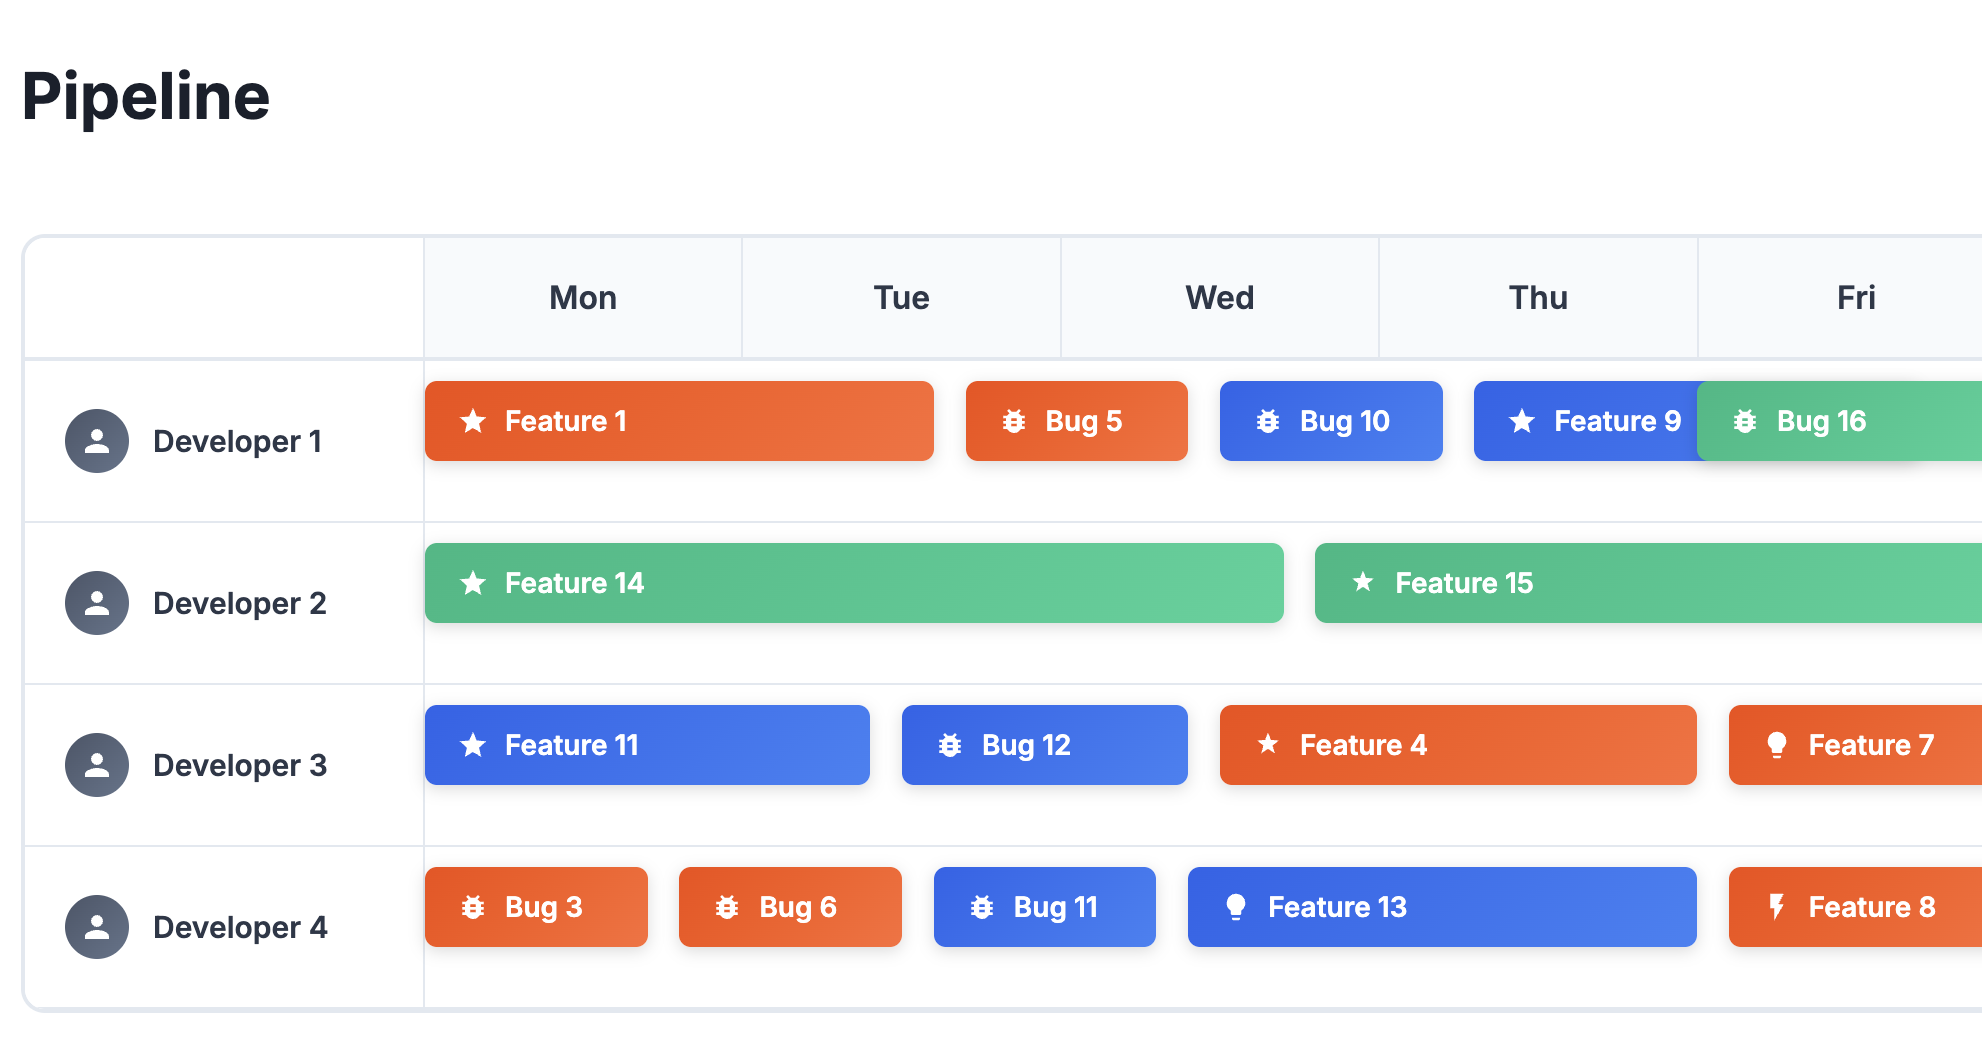
Task: Select the Wed column header
Action: 1219,298
